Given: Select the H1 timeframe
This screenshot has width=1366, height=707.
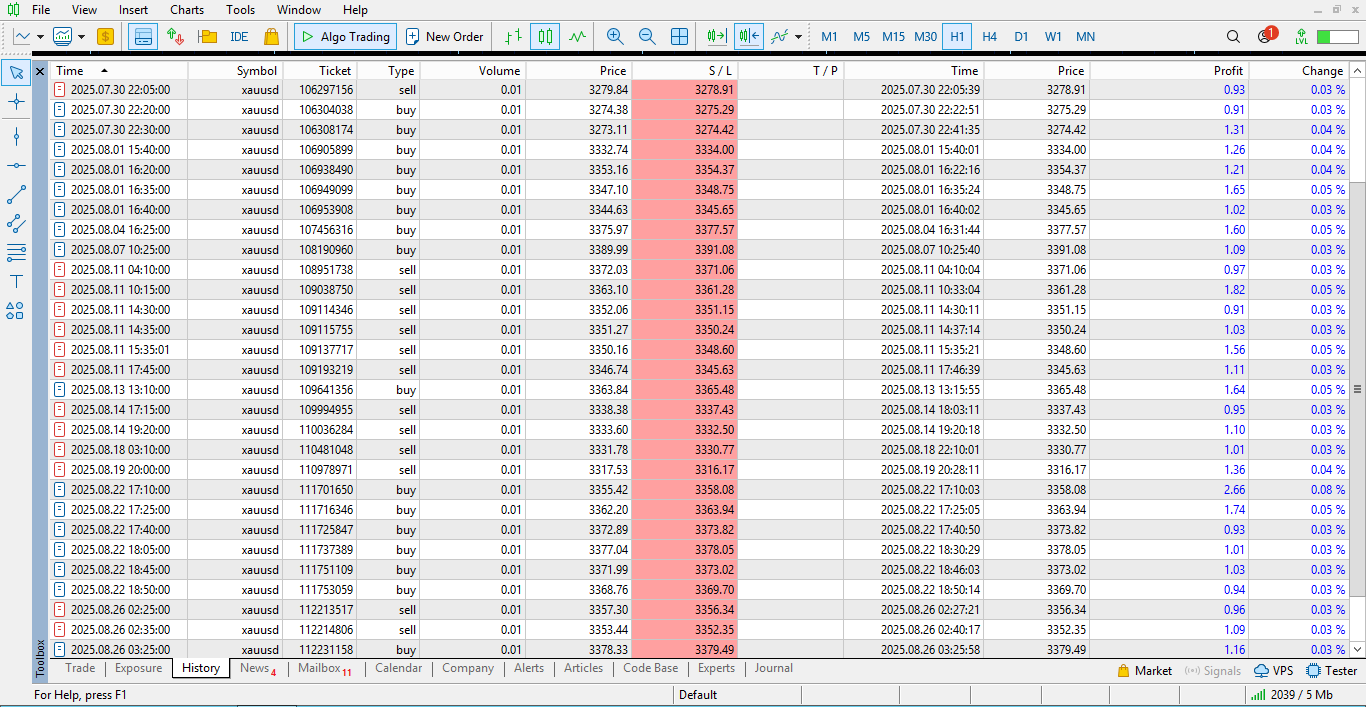Looking at the screenshot, I should click(957, 37).
